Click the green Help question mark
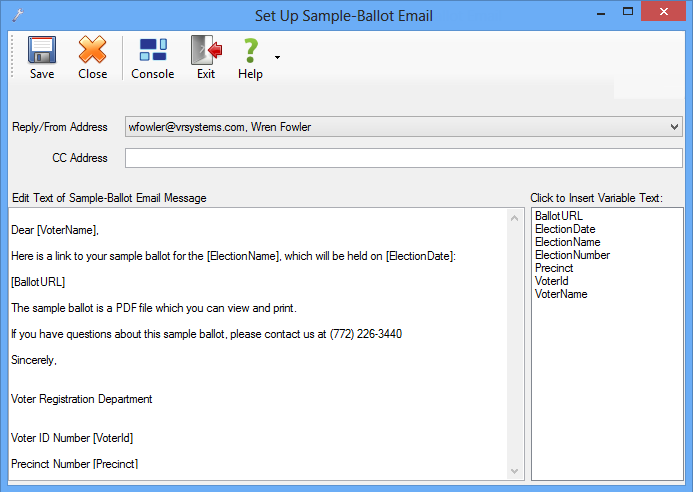This screenshot has height=492, width=693. click(251, 50)
